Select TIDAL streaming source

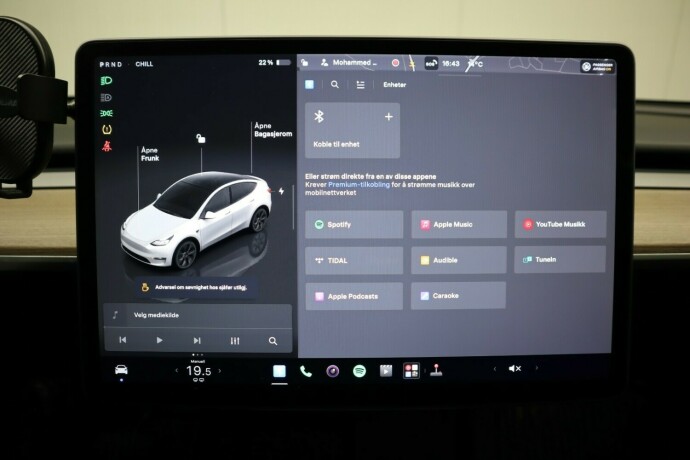[354, 261]
